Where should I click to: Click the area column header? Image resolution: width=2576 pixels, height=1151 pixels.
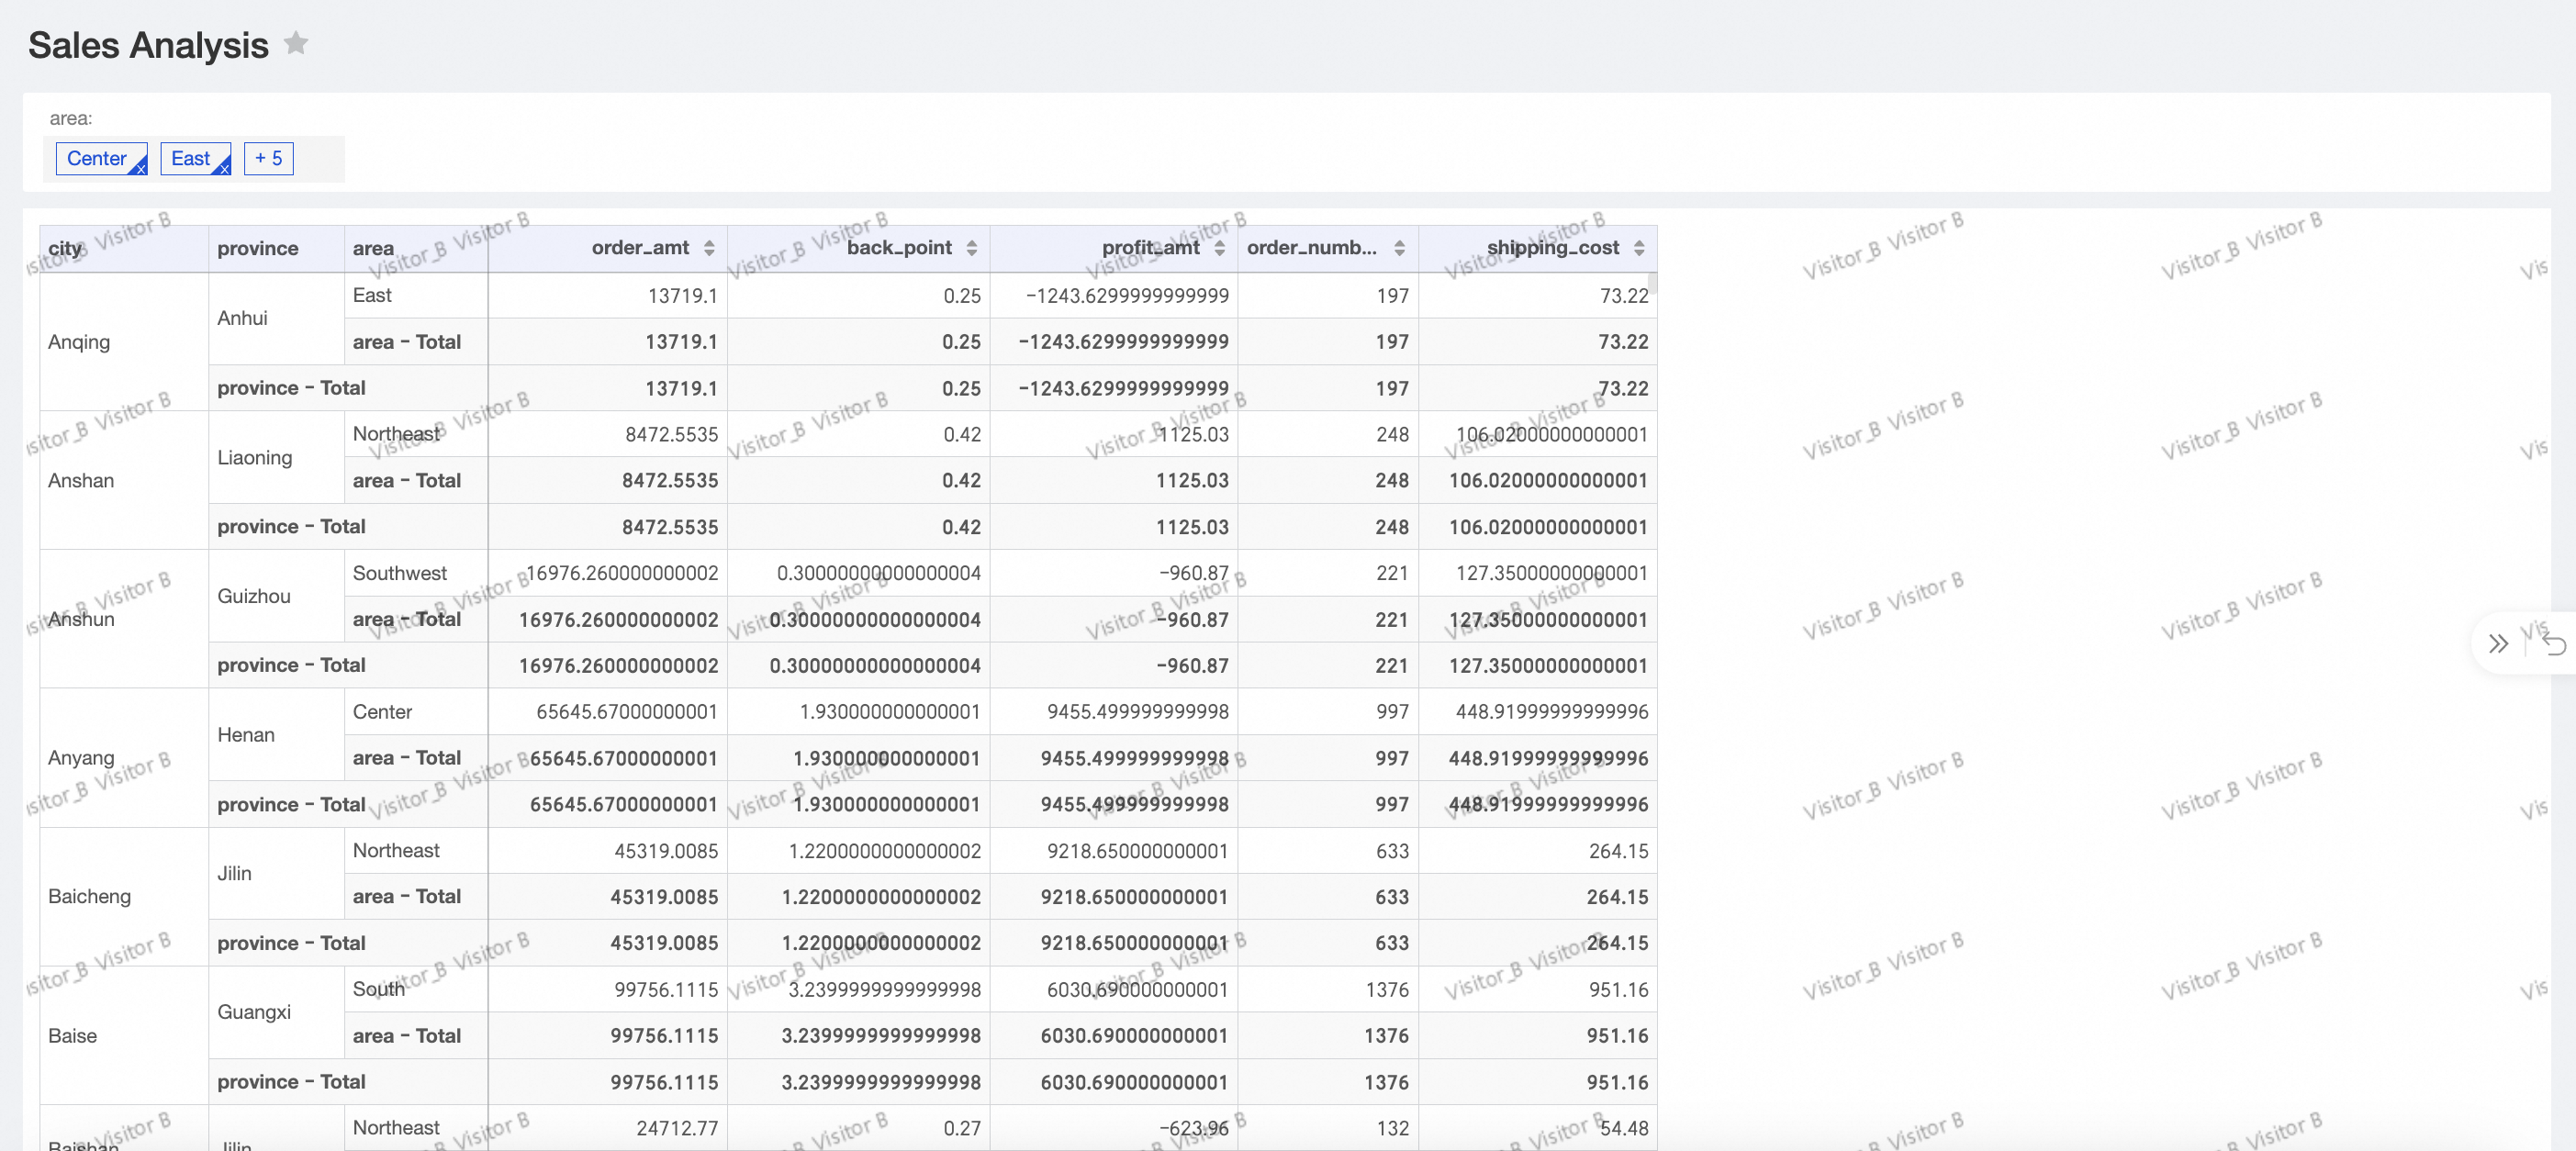(x=372, y=248)
